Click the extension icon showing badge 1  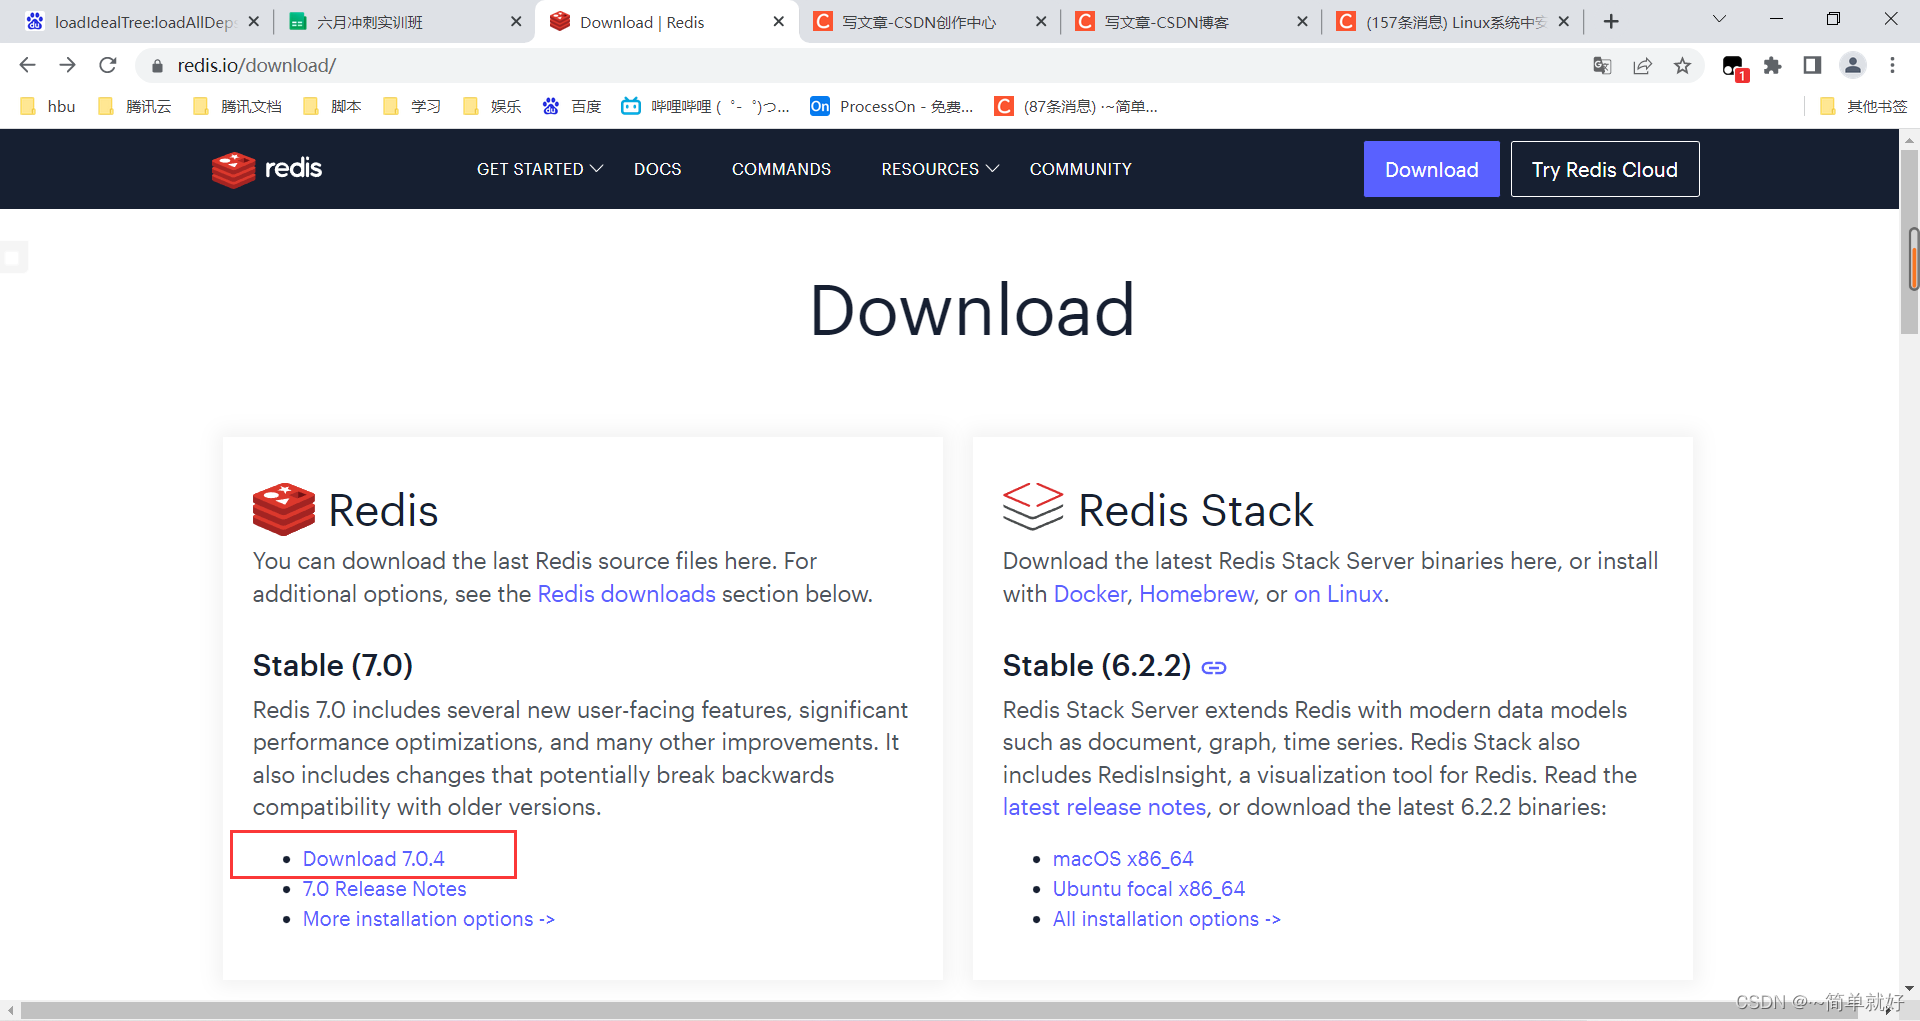point(1733,66)
